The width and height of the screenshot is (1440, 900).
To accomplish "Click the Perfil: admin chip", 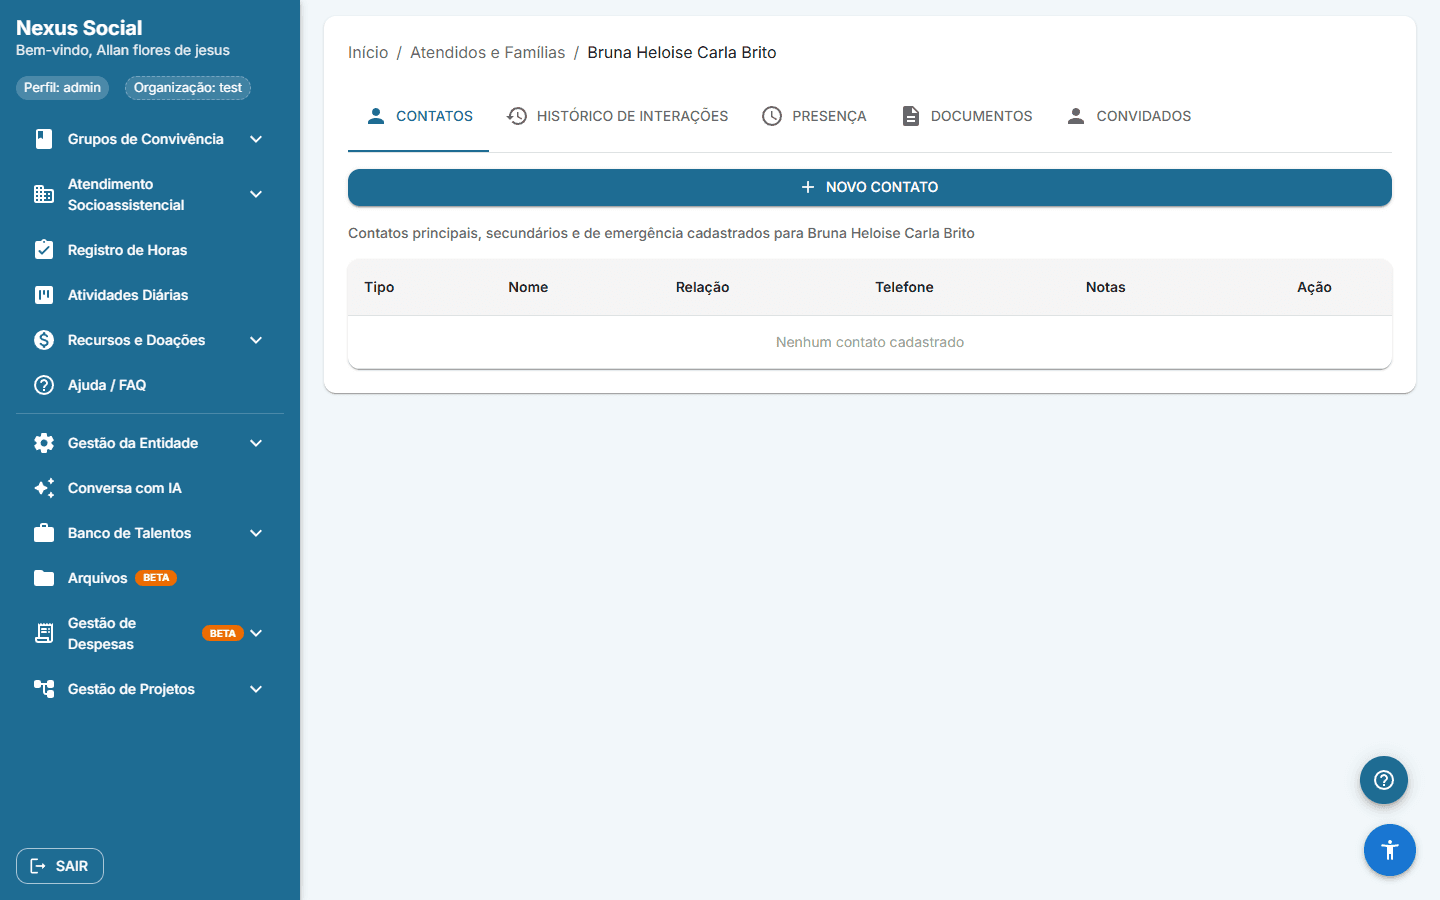I will 62,88.
